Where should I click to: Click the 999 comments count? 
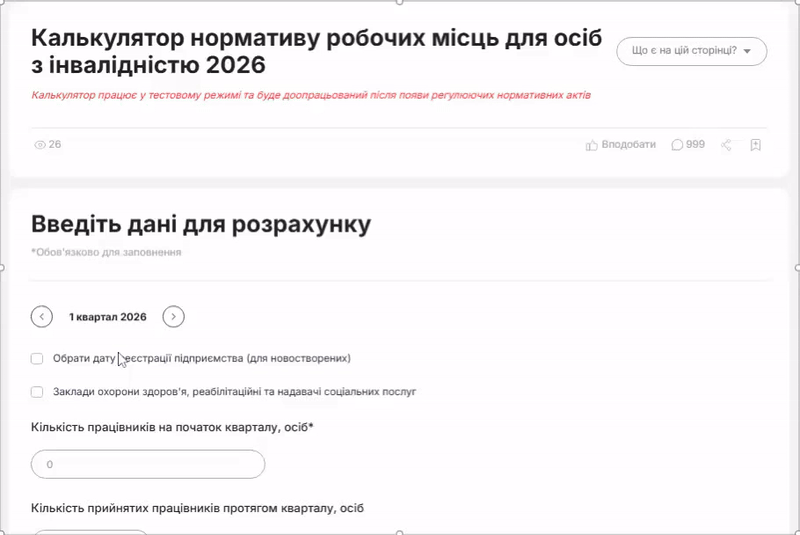695,145
